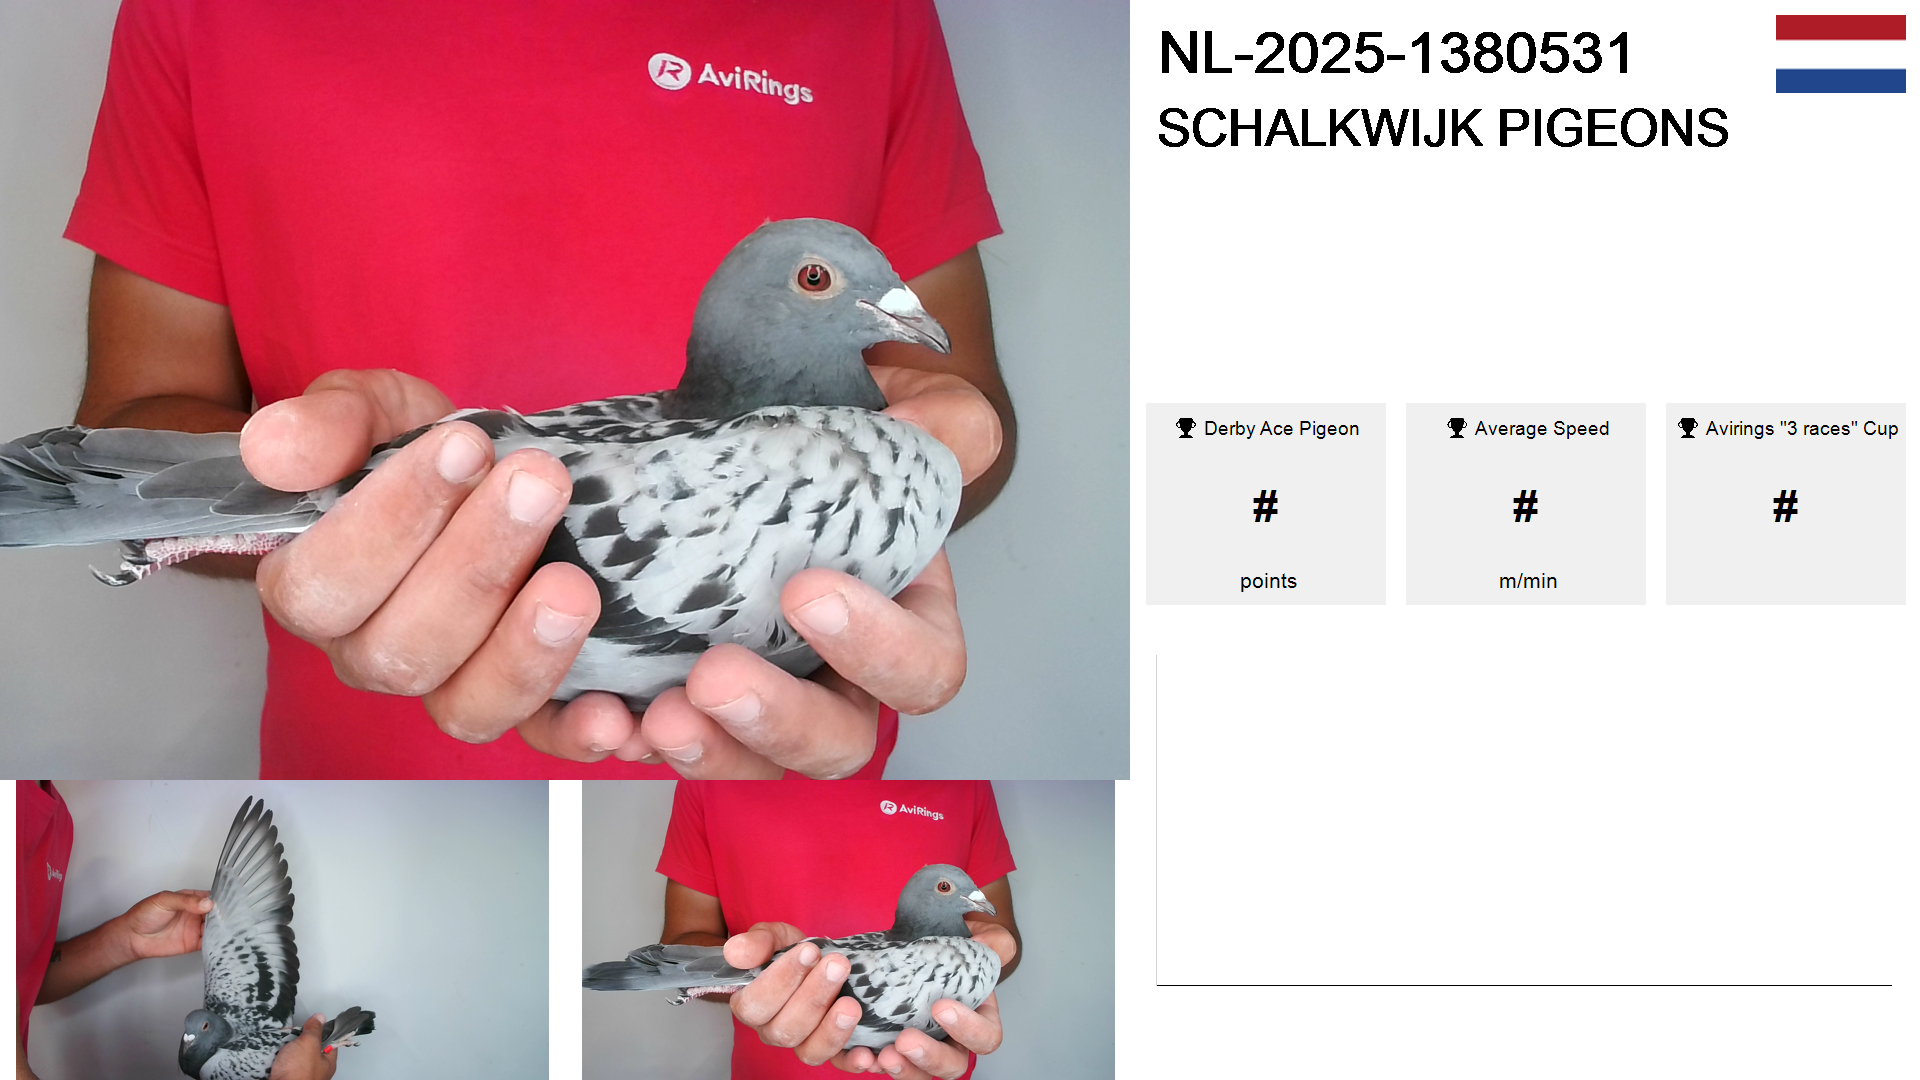This screenshot has width=1920, height=1080.
Task: Click the m/min label in speed card
Action: coord(1528,581)
